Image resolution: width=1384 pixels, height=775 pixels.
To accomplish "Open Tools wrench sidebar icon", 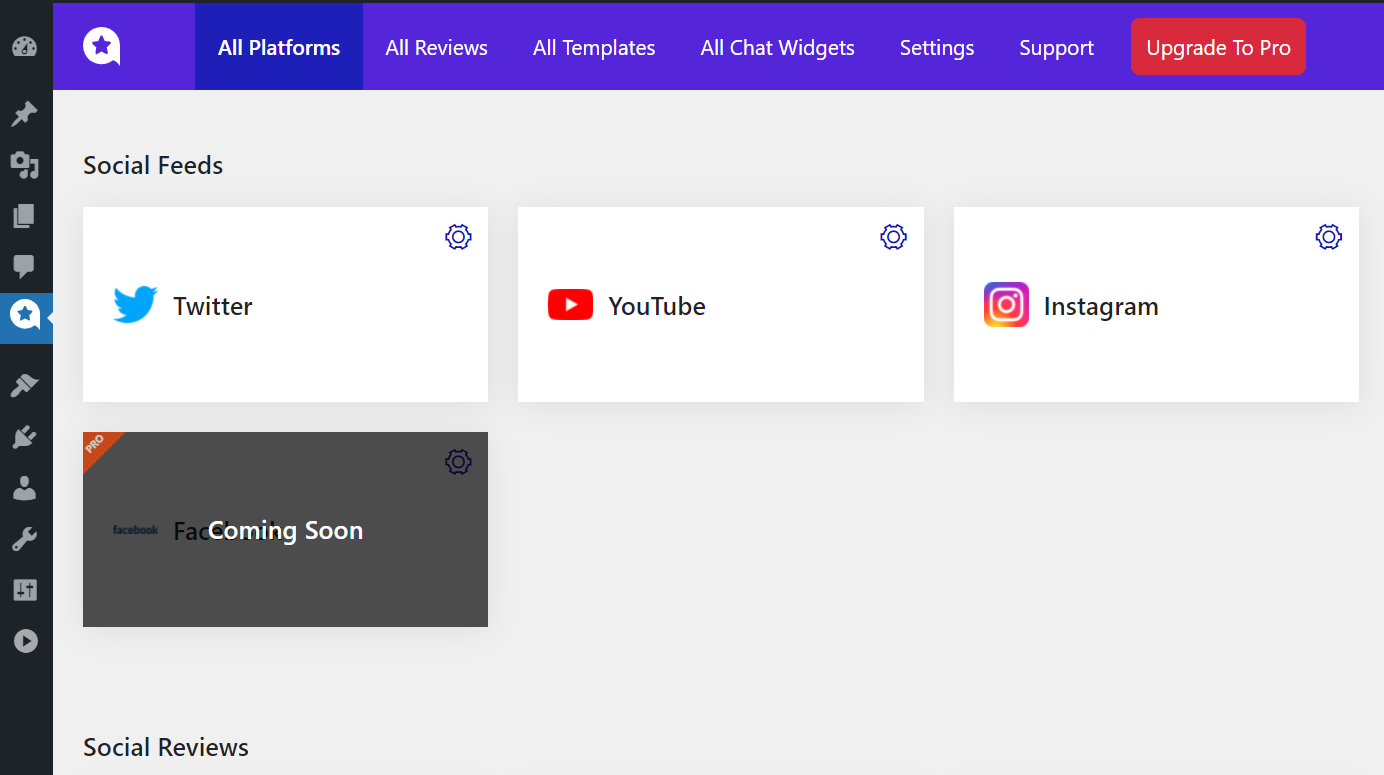I will coord(25,540).
